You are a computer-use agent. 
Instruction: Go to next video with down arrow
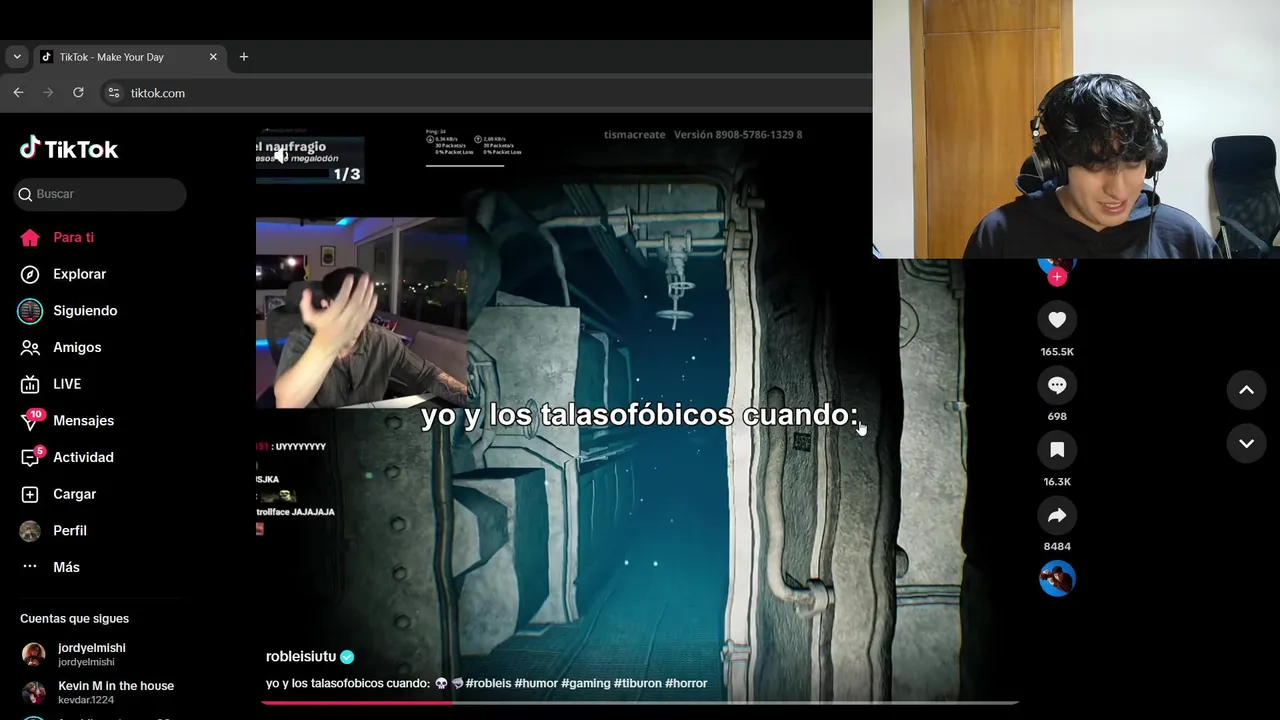[1246, 443]
